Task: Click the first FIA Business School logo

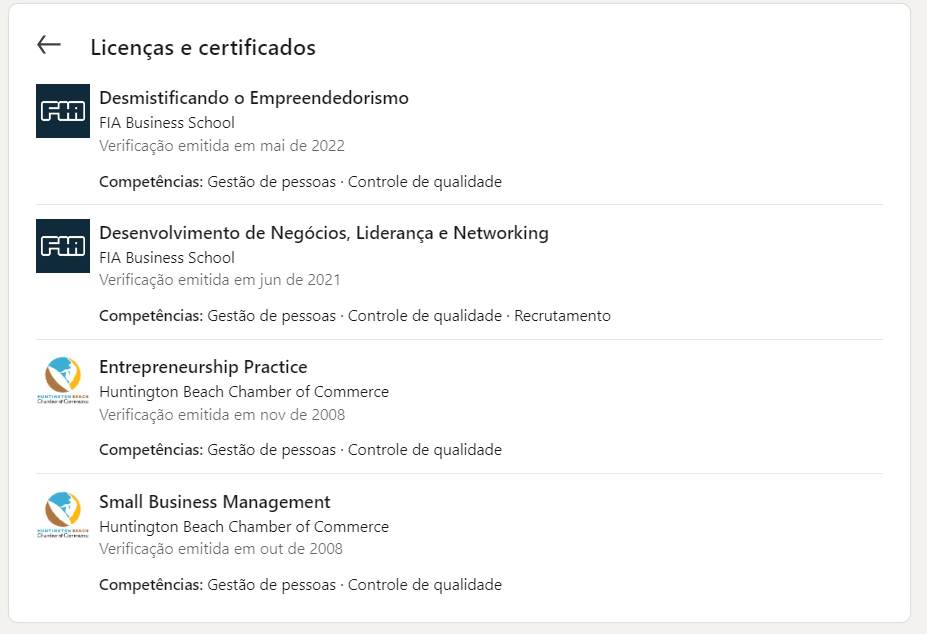Action: [63, 111]
